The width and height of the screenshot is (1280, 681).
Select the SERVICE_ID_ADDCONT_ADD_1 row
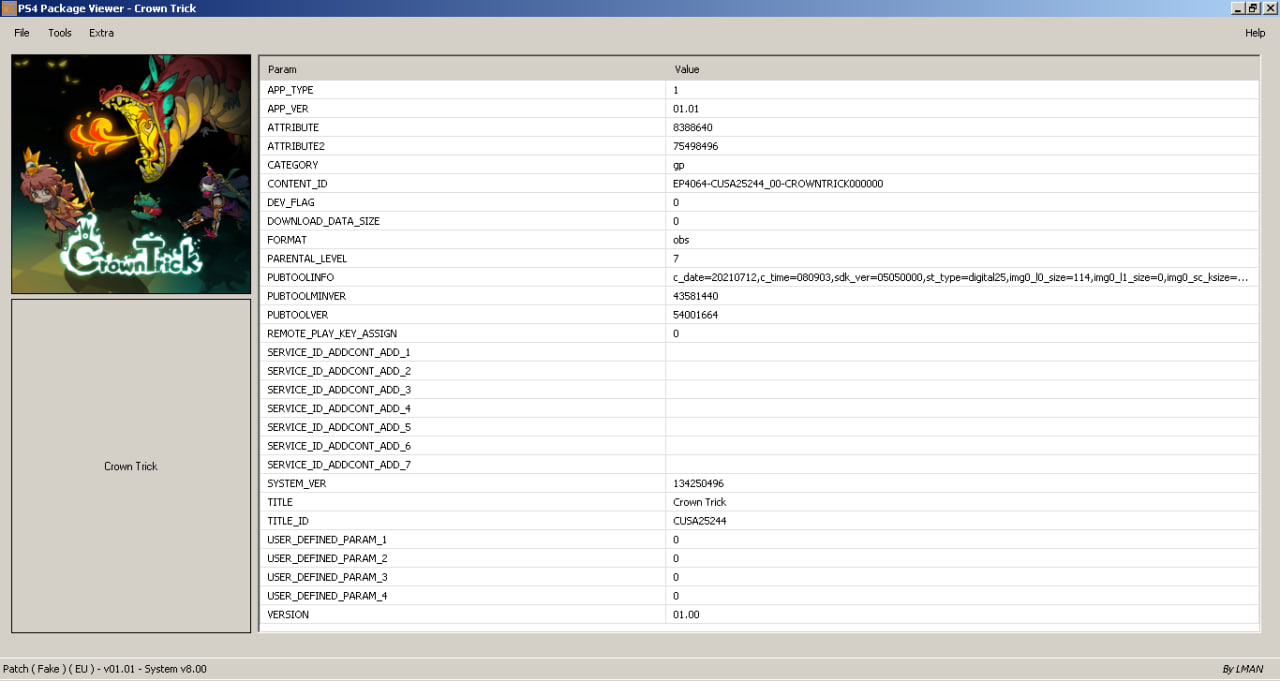759,353
